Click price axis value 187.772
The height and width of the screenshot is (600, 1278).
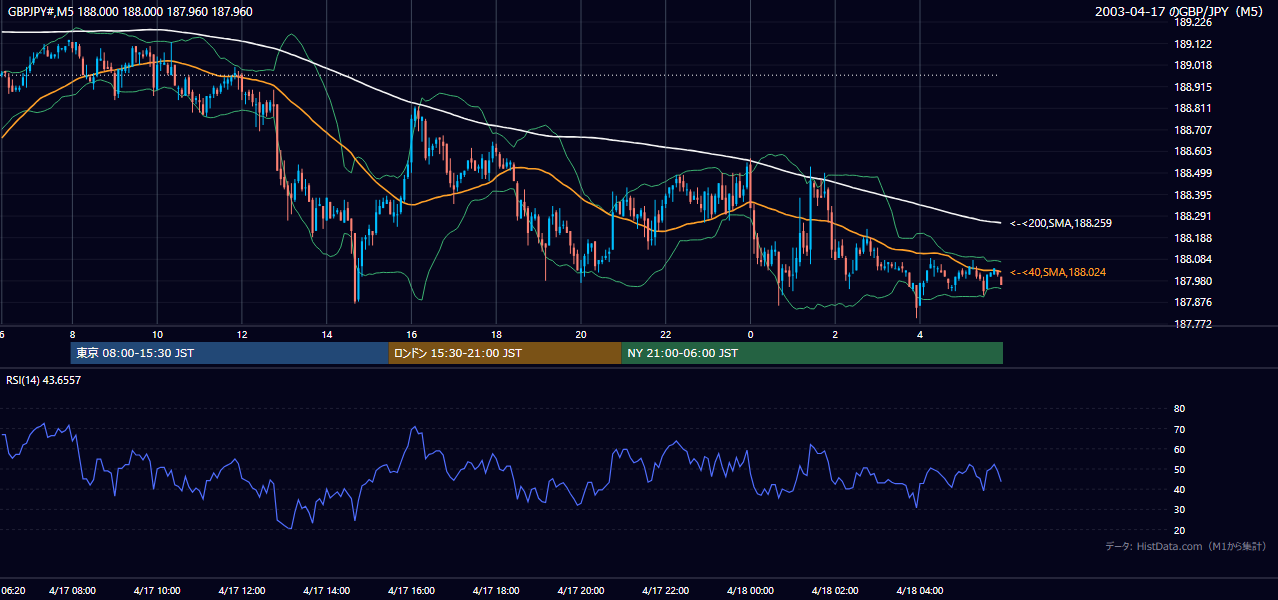1193,324
